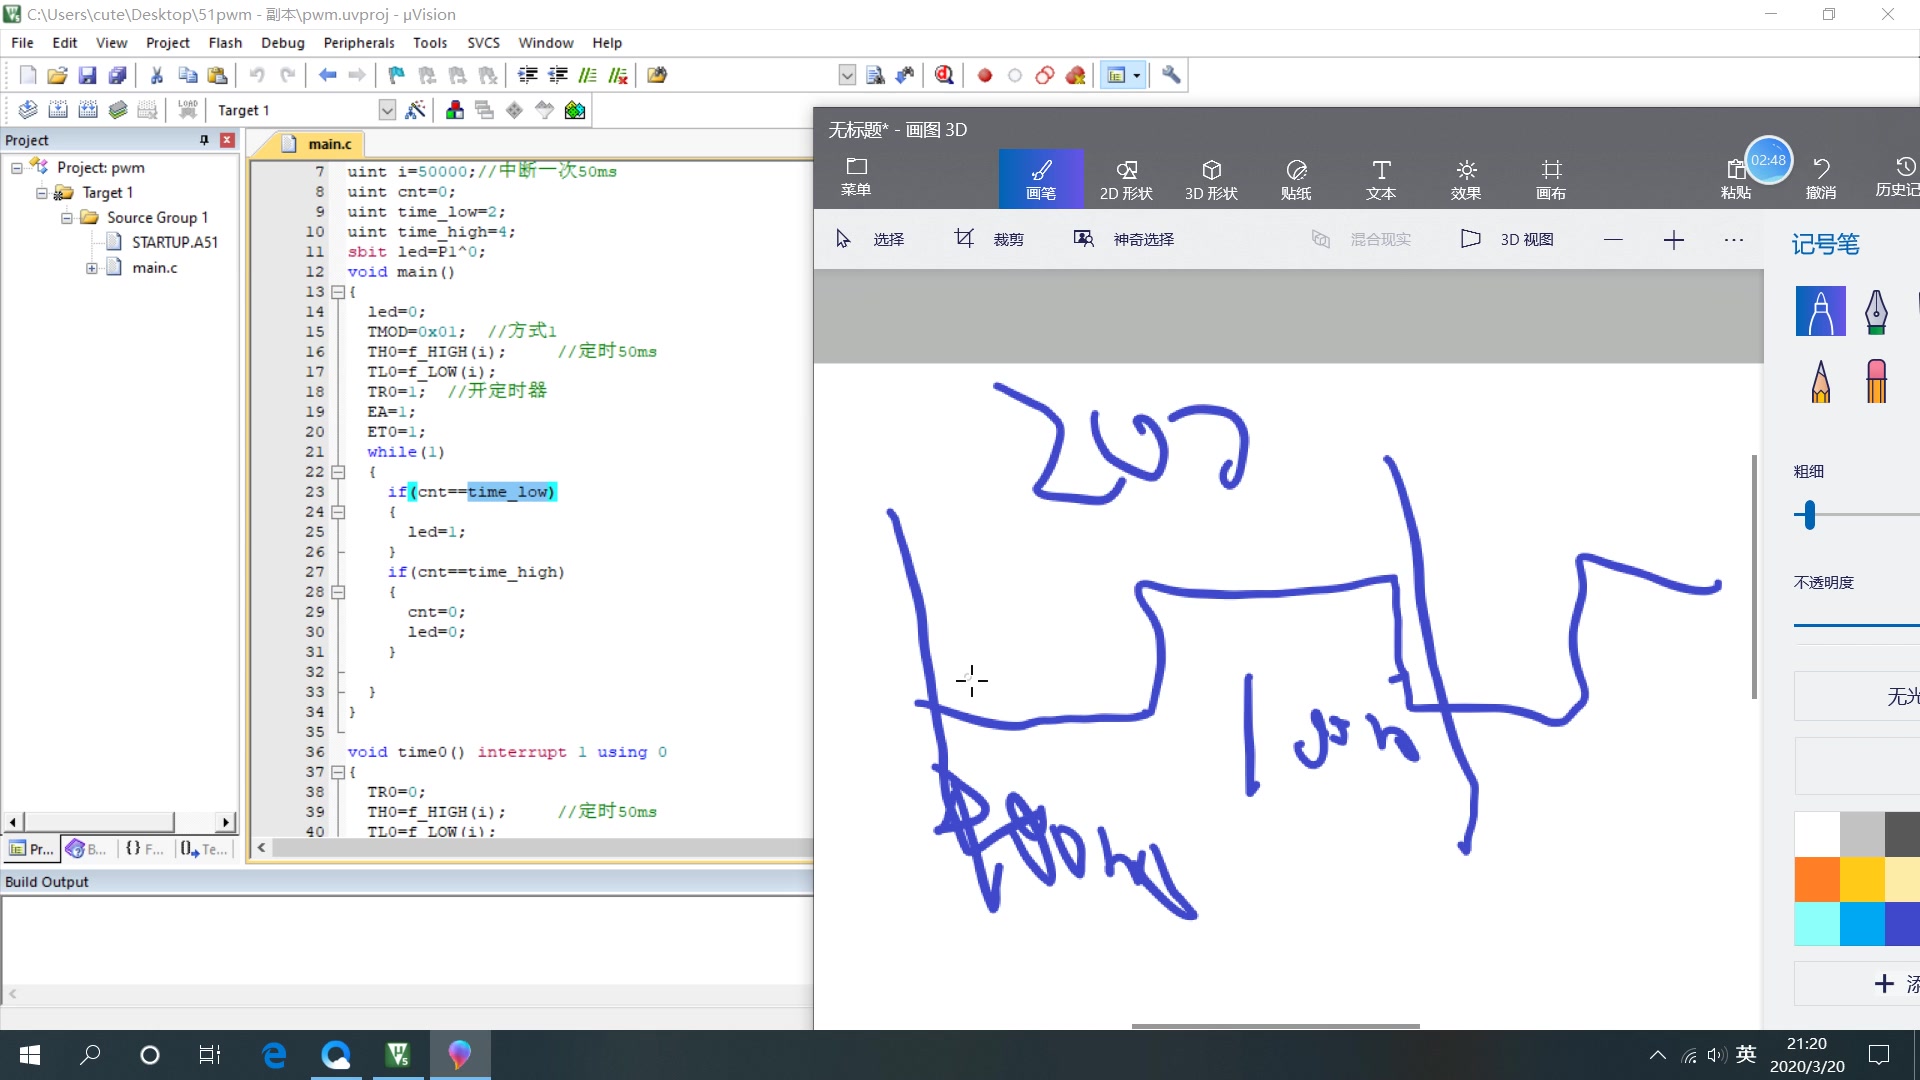
Task: Open the 3D shapes tool
Action: [1211, 178]
